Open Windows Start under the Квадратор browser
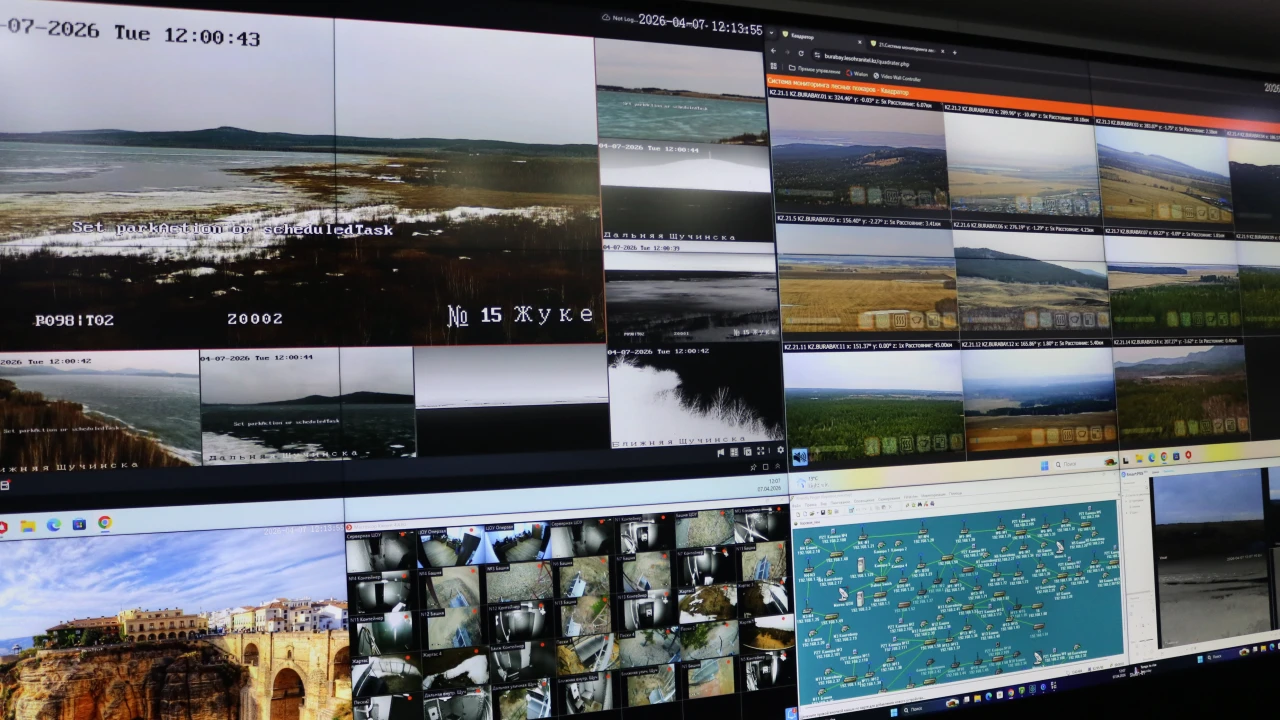Image resolution: width=1280 pixels, height=720 pixels. [x=1044, y=465]
